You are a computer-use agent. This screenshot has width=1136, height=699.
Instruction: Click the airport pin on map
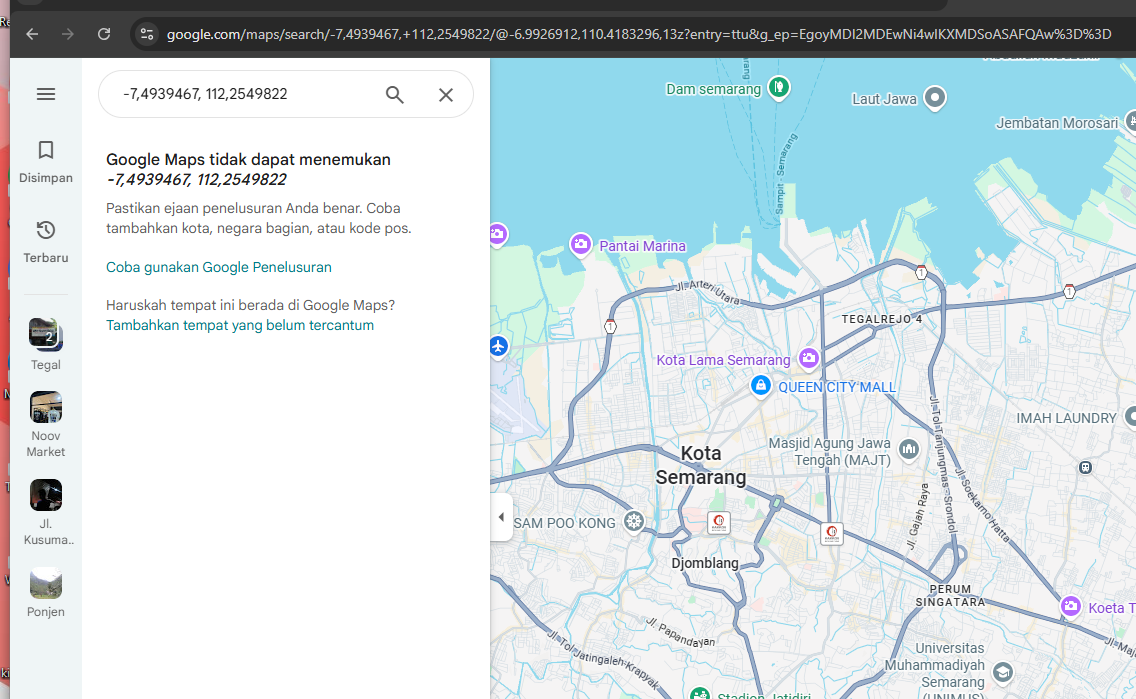tap(498, 346)
